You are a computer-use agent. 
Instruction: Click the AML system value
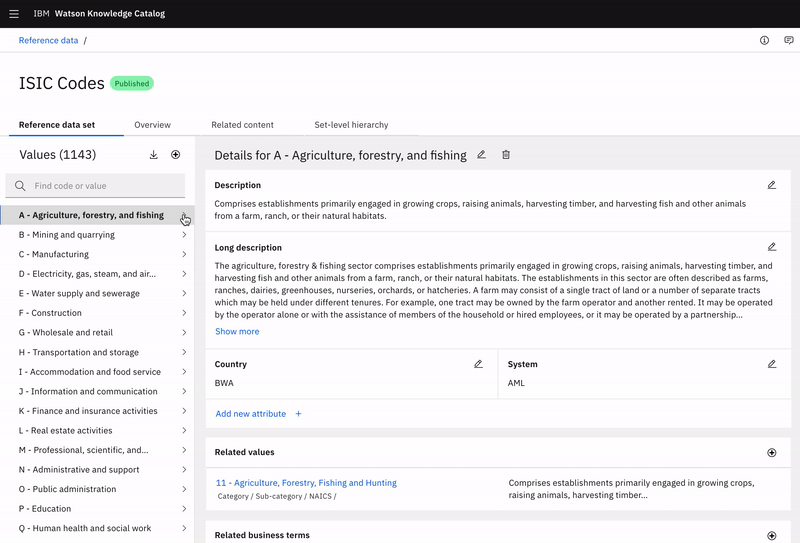coord(516,383)
